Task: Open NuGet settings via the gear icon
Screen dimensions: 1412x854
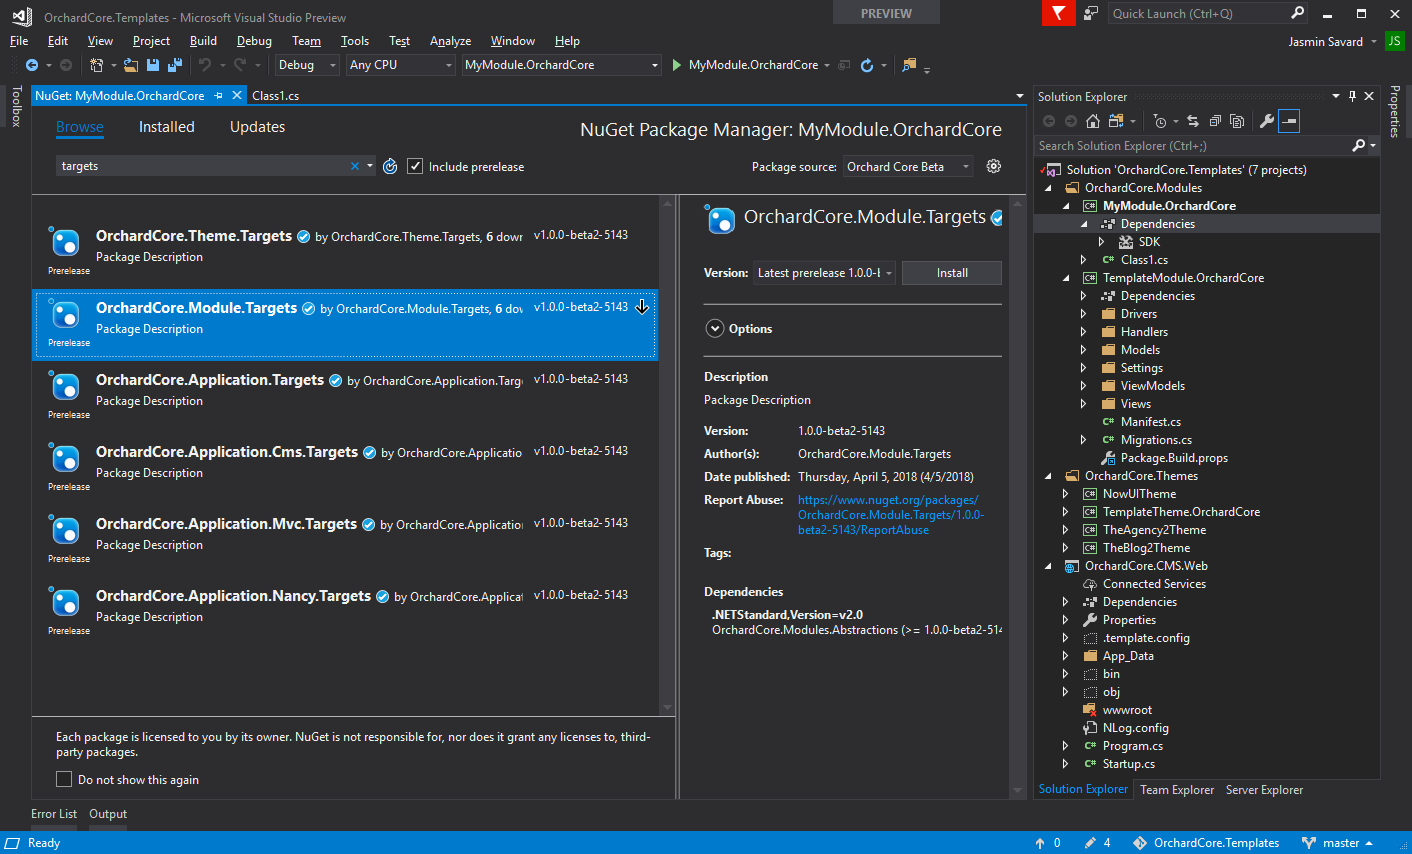Action: click(994, 166)
